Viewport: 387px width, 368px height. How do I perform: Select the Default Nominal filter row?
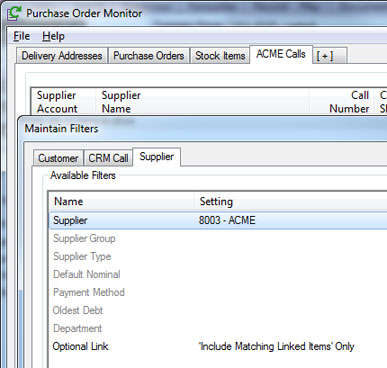218,274
